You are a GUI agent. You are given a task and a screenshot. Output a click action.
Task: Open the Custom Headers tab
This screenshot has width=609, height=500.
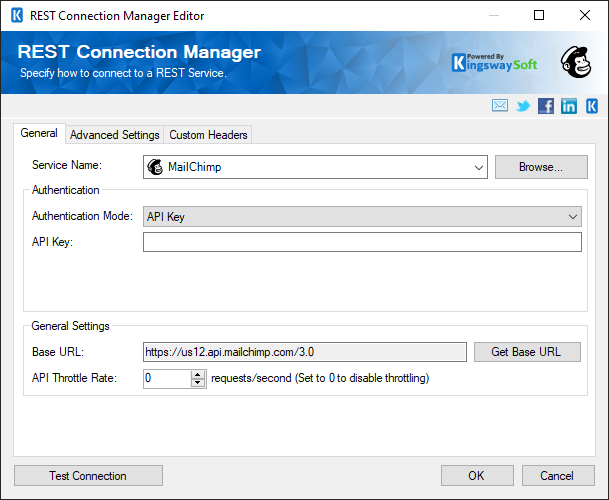[208, 135]
